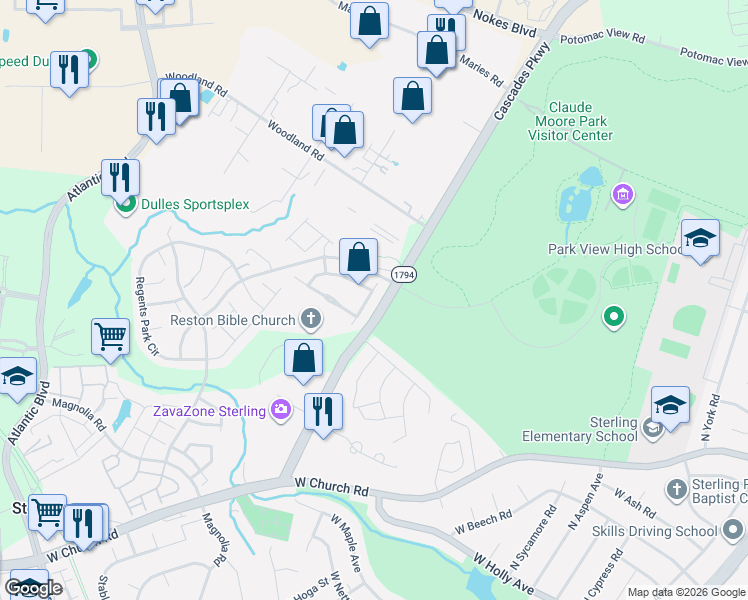Click the shopping bag marker near Nokes Blvd
This screenshot has height=600, width=748.
point(436,52)
